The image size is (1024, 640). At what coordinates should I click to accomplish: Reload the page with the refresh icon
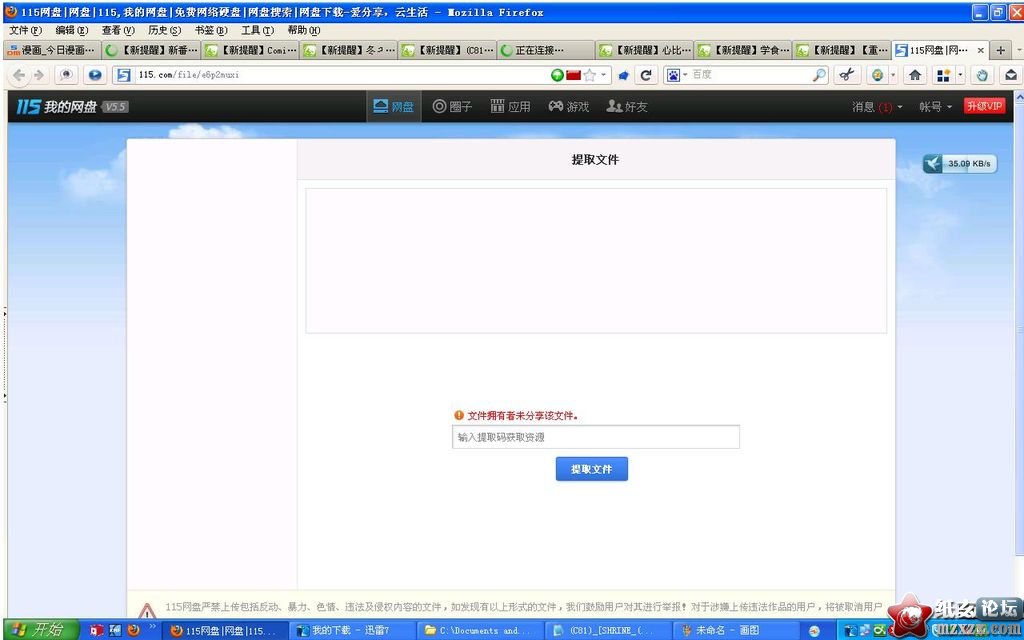[x=646, y=75]
